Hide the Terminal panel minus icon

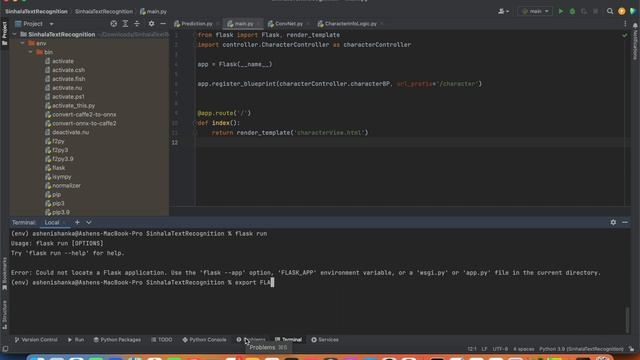[x=625, y=222]
